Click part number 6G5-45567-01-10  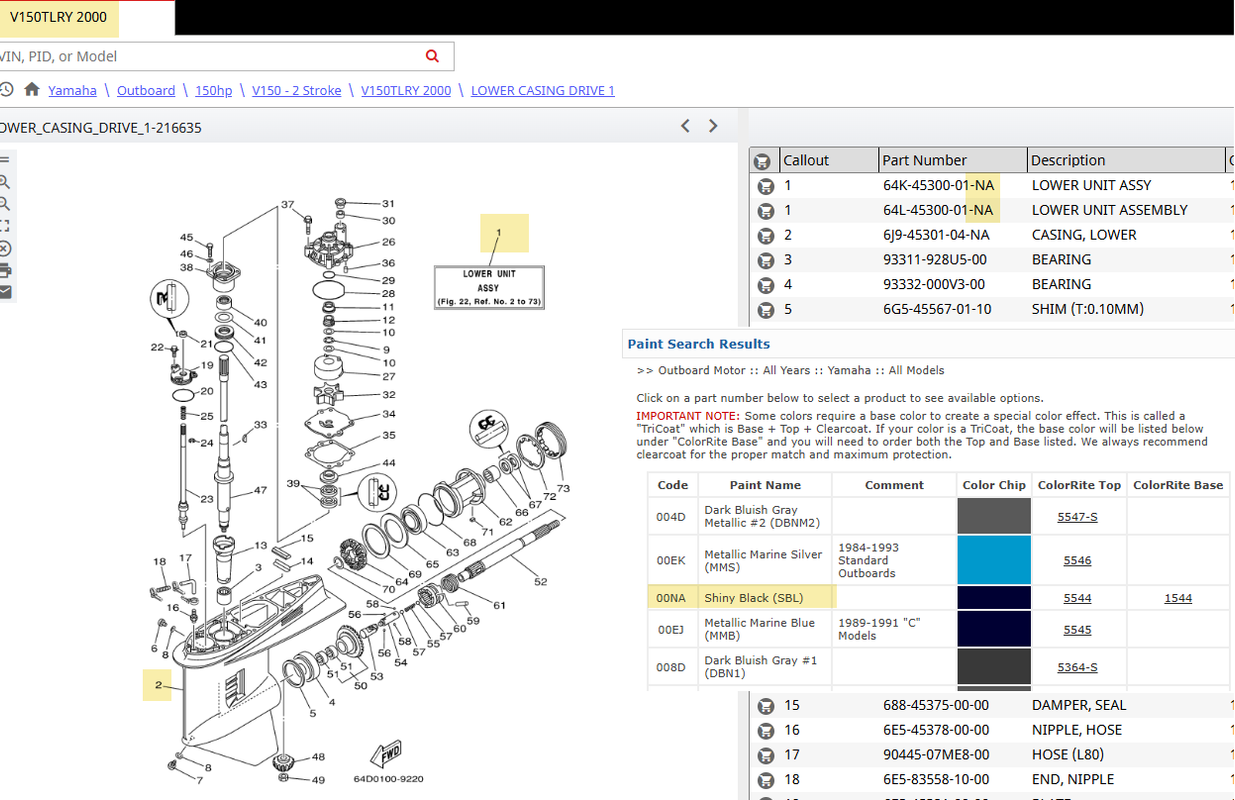(x=937, y=310)
